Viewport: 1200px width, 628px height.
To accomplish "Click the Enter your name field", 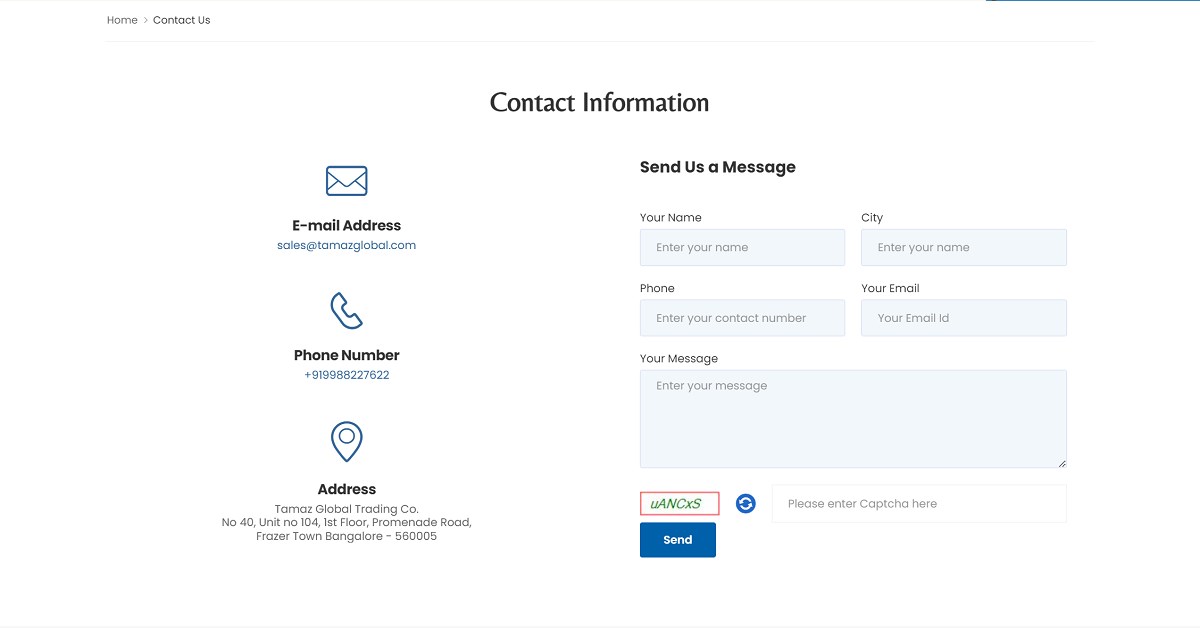I will click(x=742, y=247).
